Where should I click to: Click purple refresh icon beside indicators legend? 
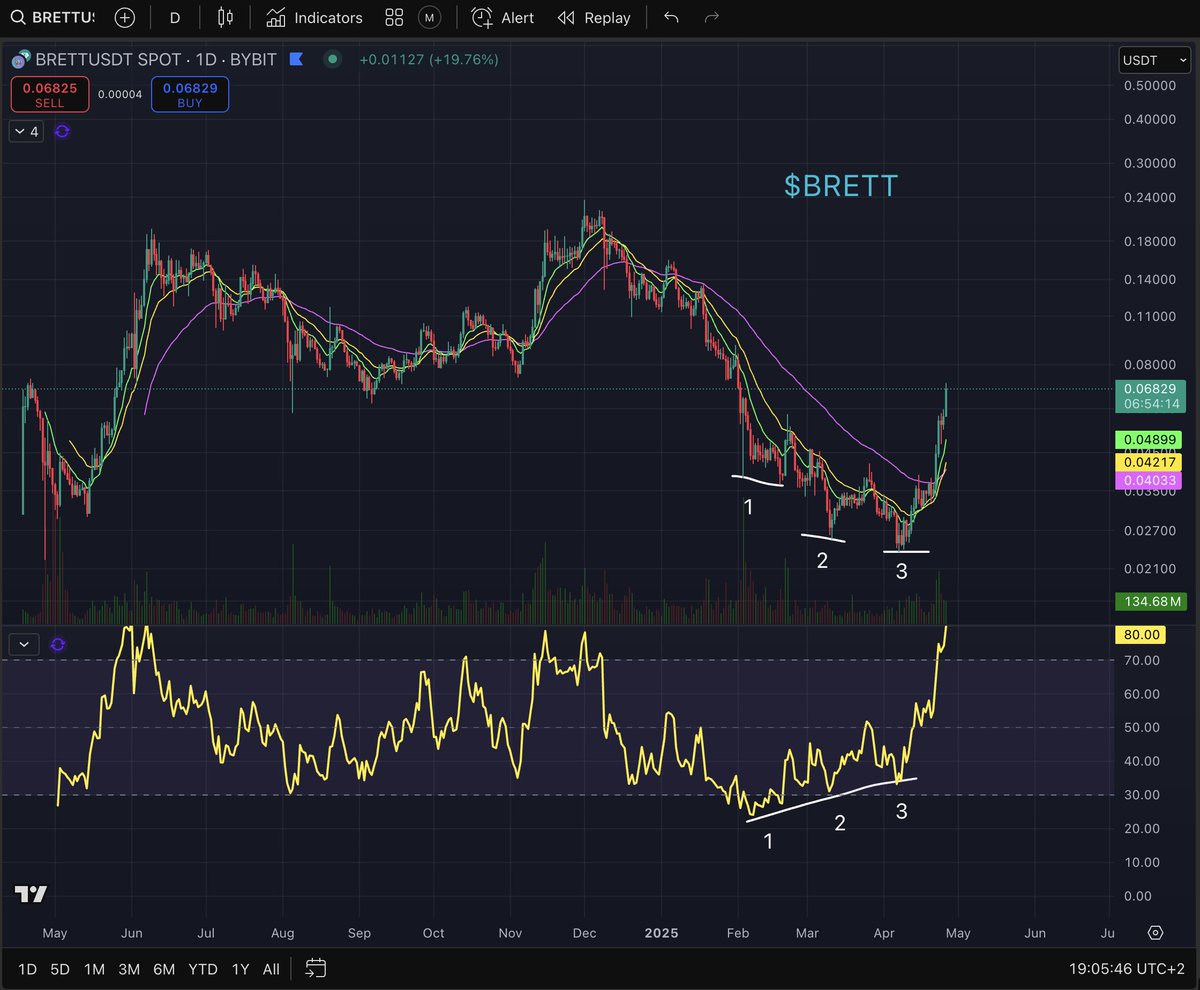pyautogui.click(x=62, y=131)
